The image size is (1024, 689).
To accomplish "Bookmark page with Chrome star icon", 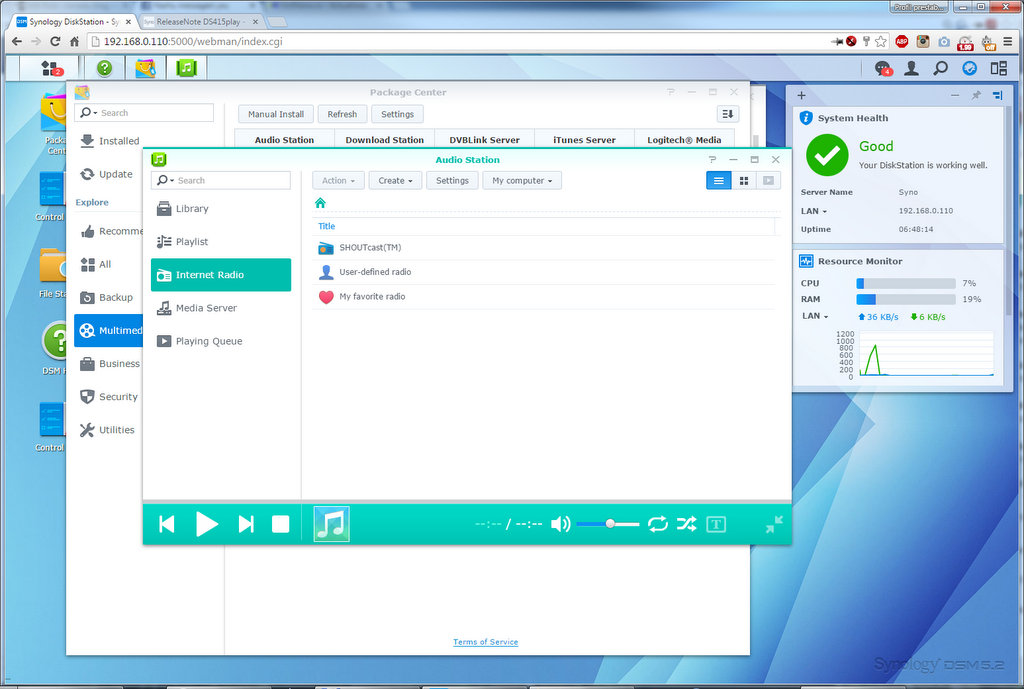I will click(x=881, y=42).
